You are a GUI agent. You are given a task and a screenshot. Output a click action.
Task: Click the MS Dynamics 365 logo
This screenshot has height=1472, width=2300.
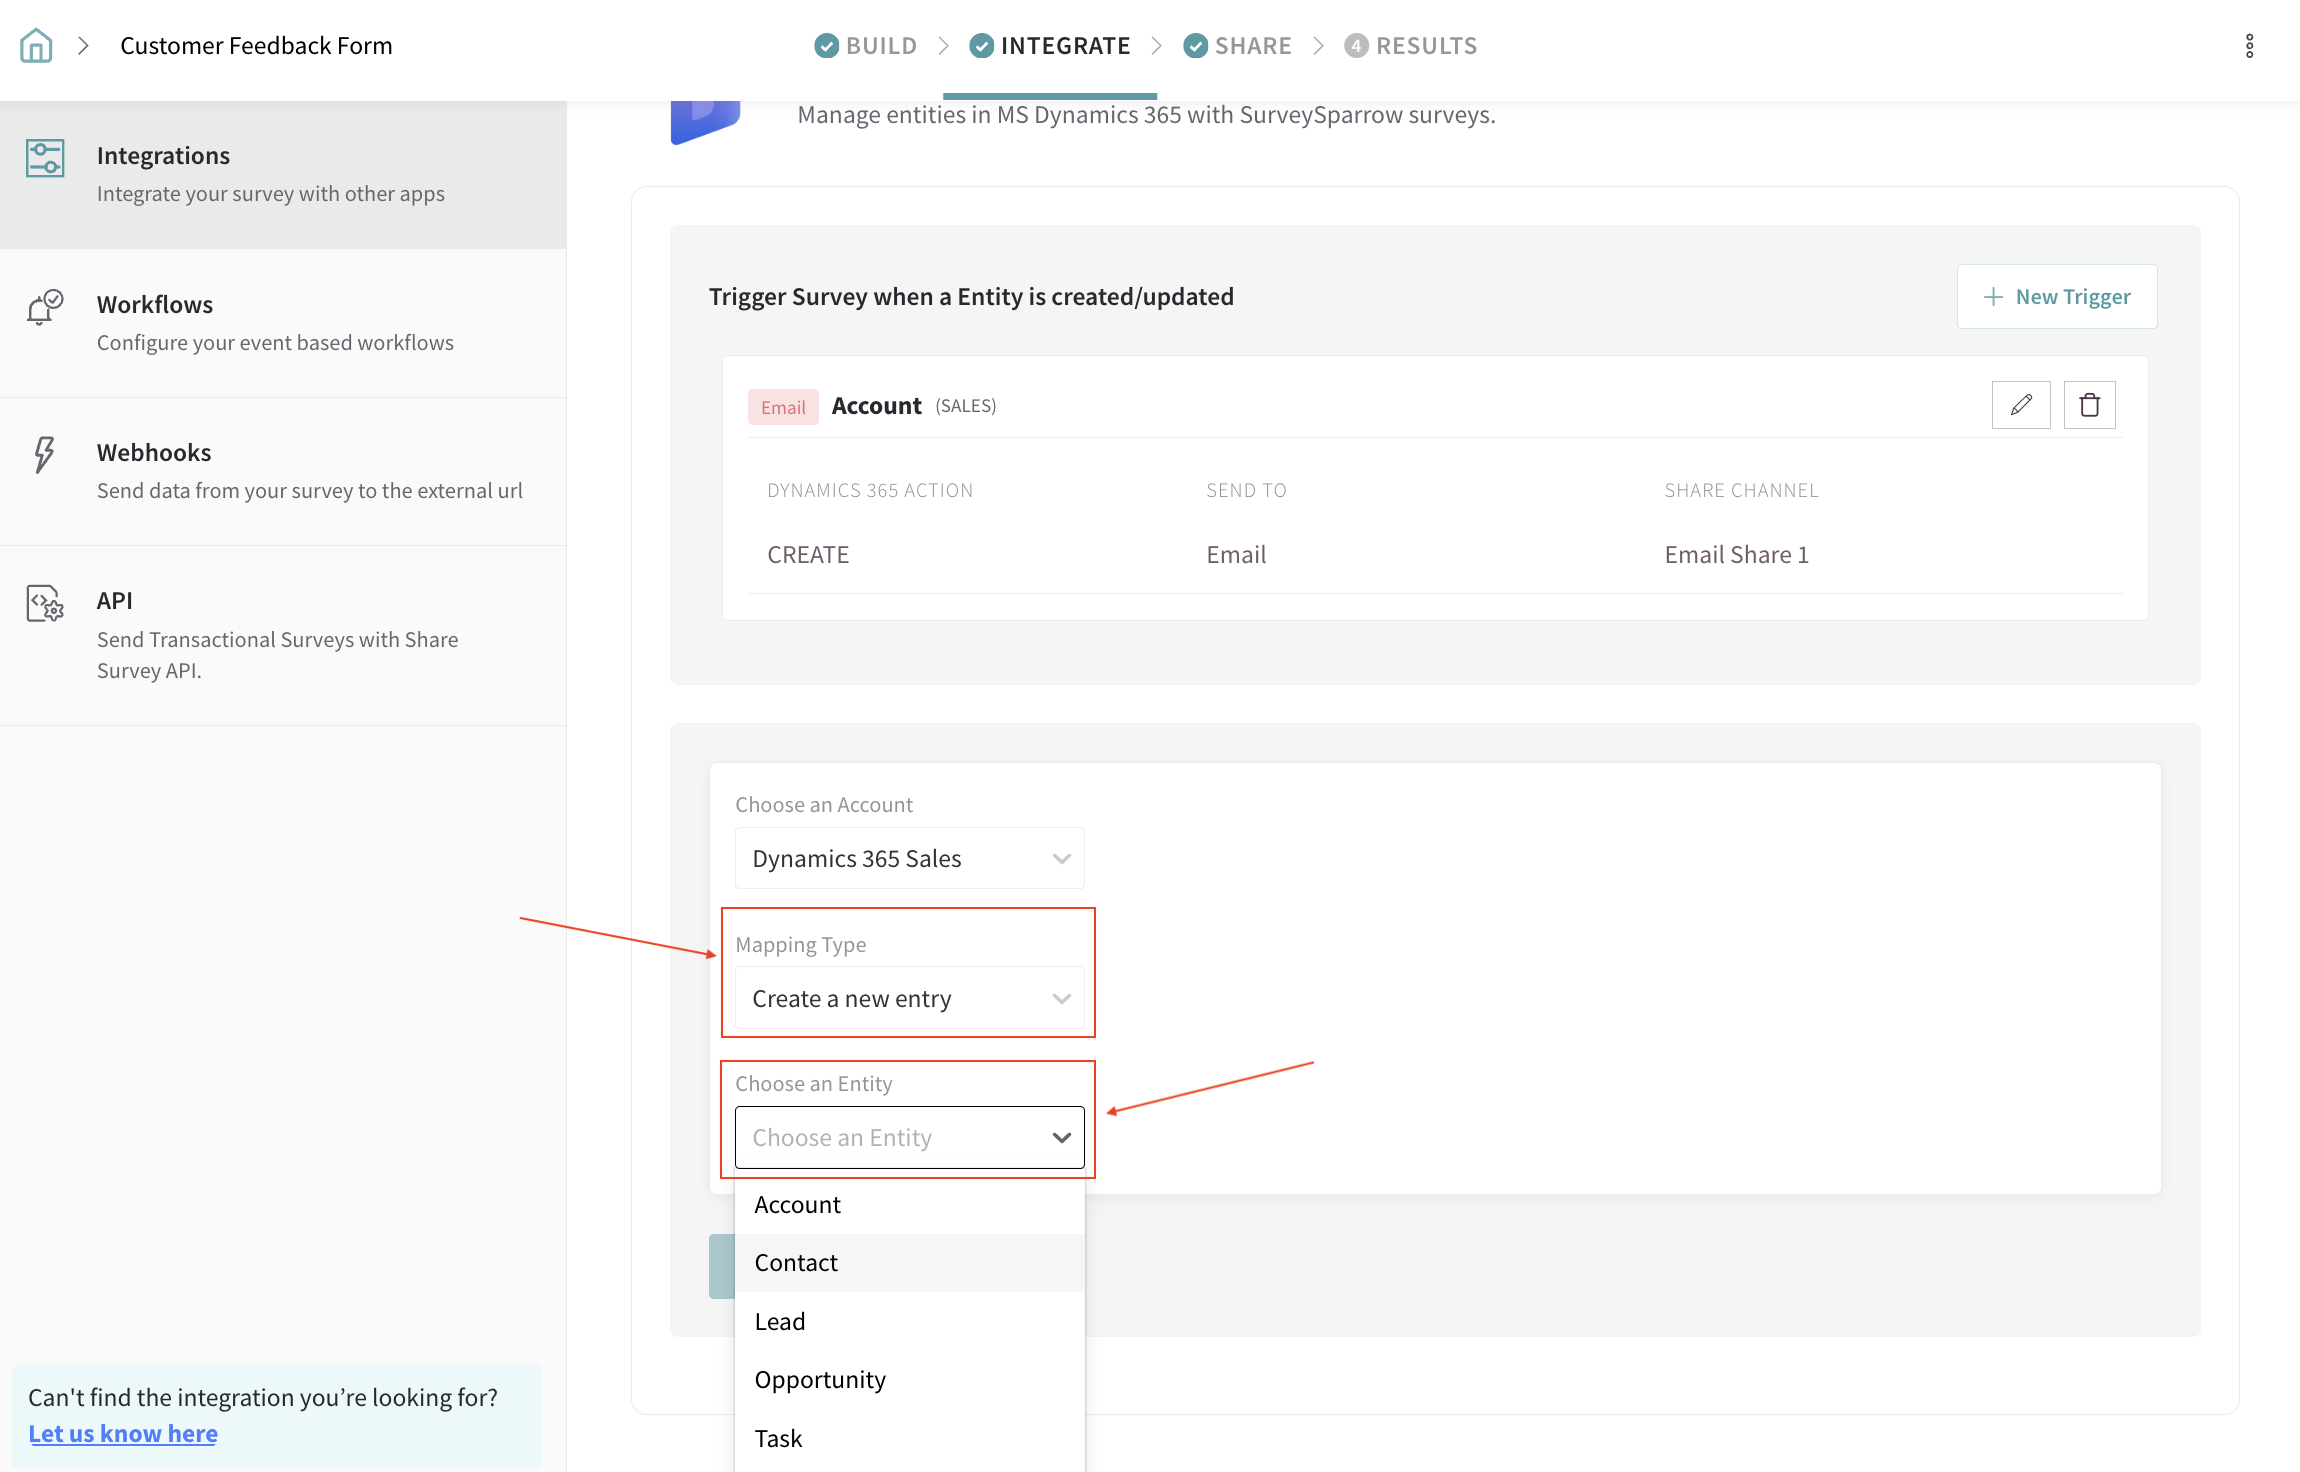click(x=705, y=122)
